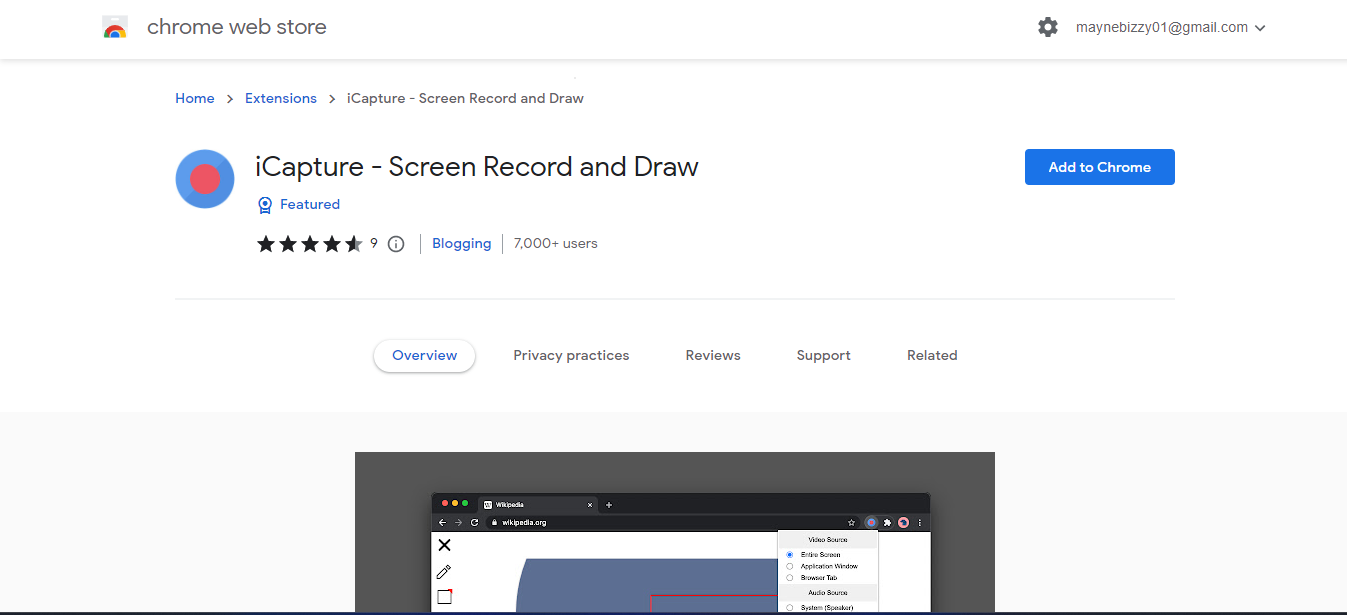The height and width of the screenshot is (615, 1347).
Task: Go to the Home breadcrumb link
Action: (194, 98)
